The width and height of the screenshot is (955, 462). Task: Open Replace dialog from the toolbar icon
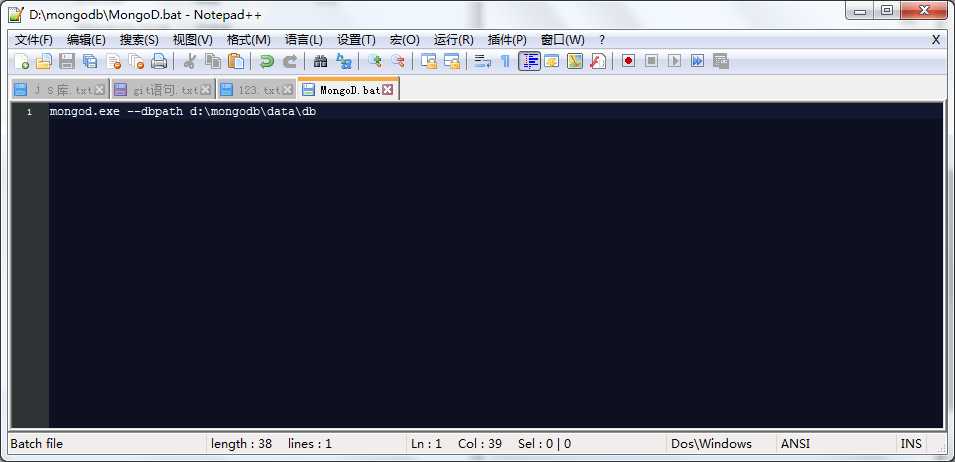point(344,61)
